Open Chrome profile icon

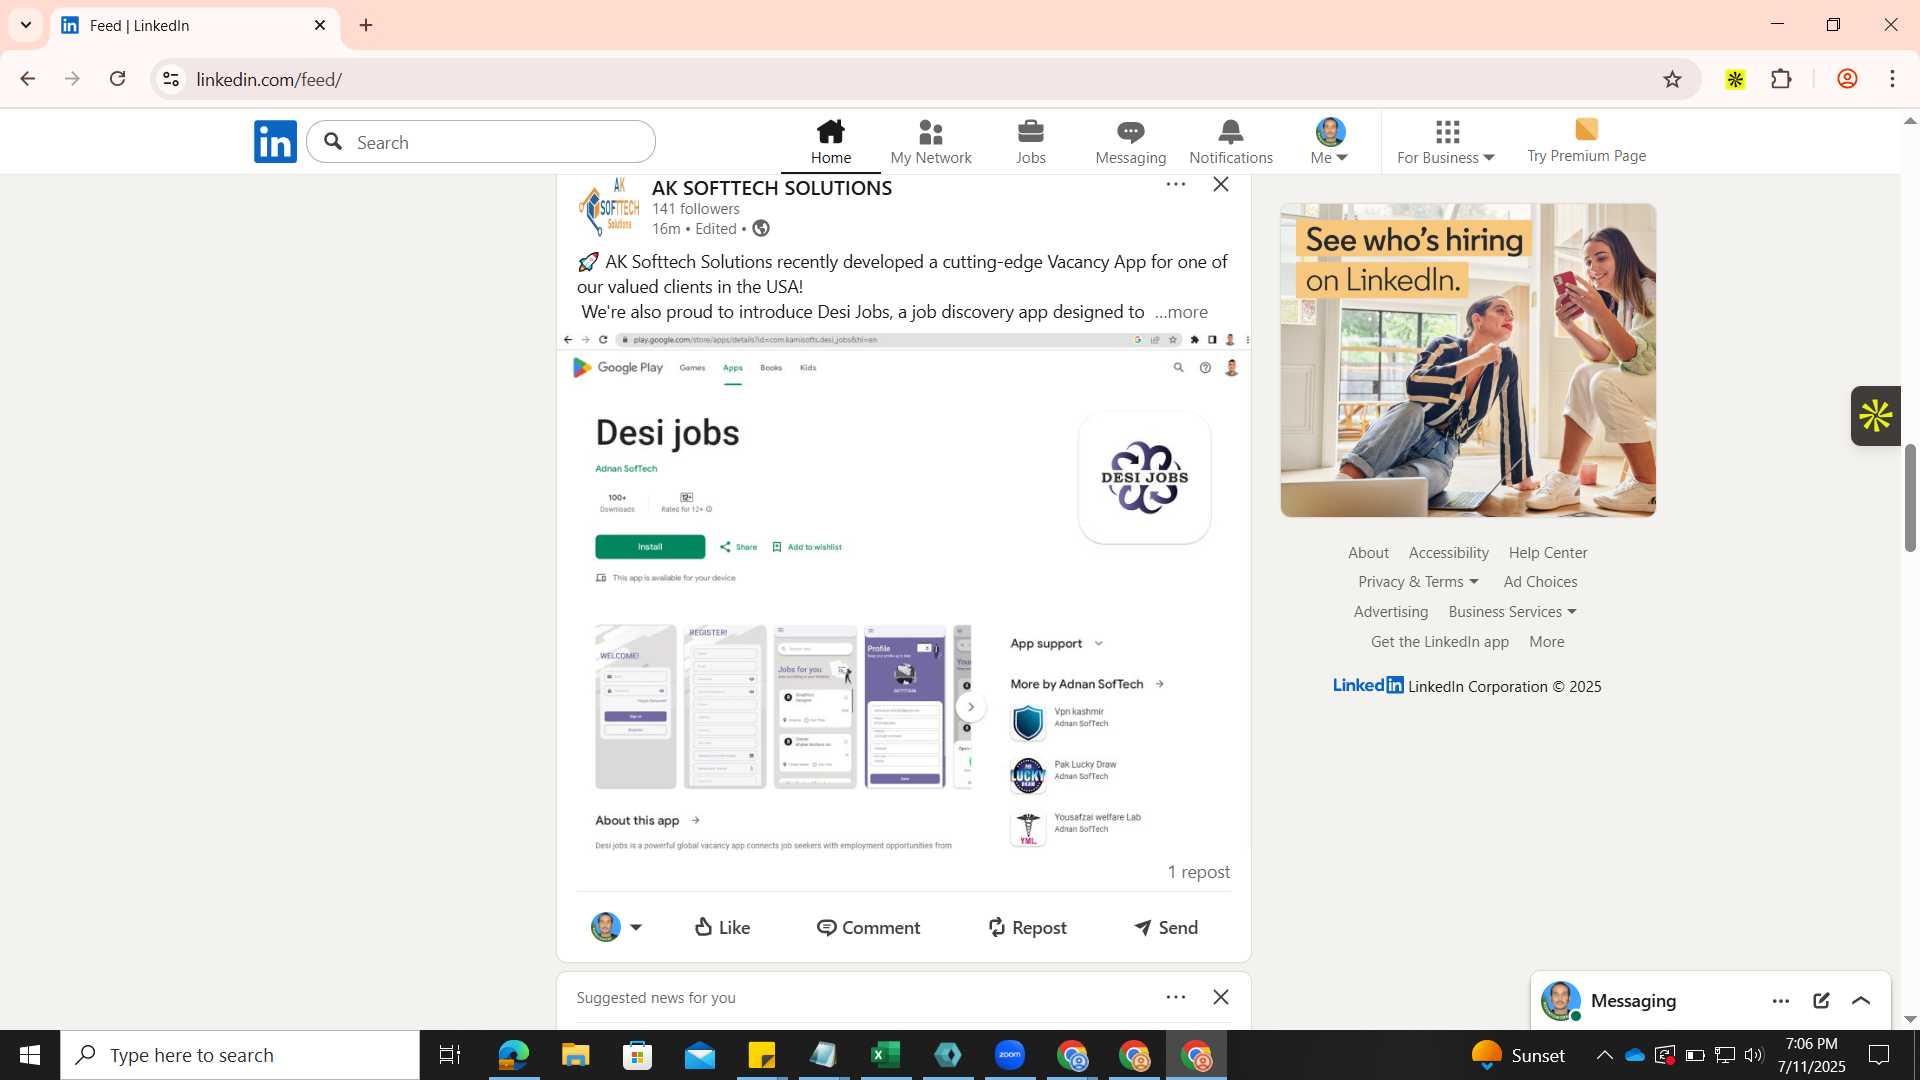tap(1847, 79)
